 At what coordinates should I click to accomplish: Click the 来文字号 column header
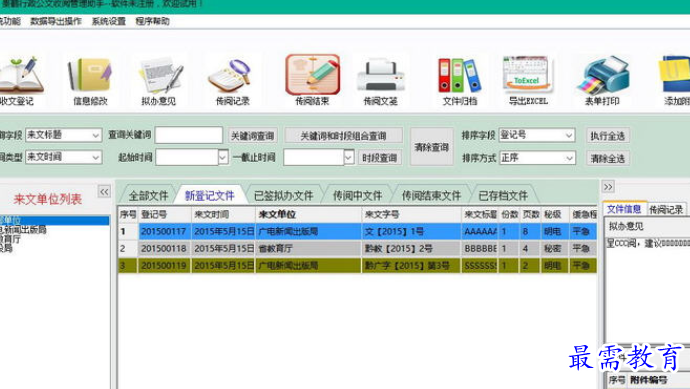pos(411,214)
